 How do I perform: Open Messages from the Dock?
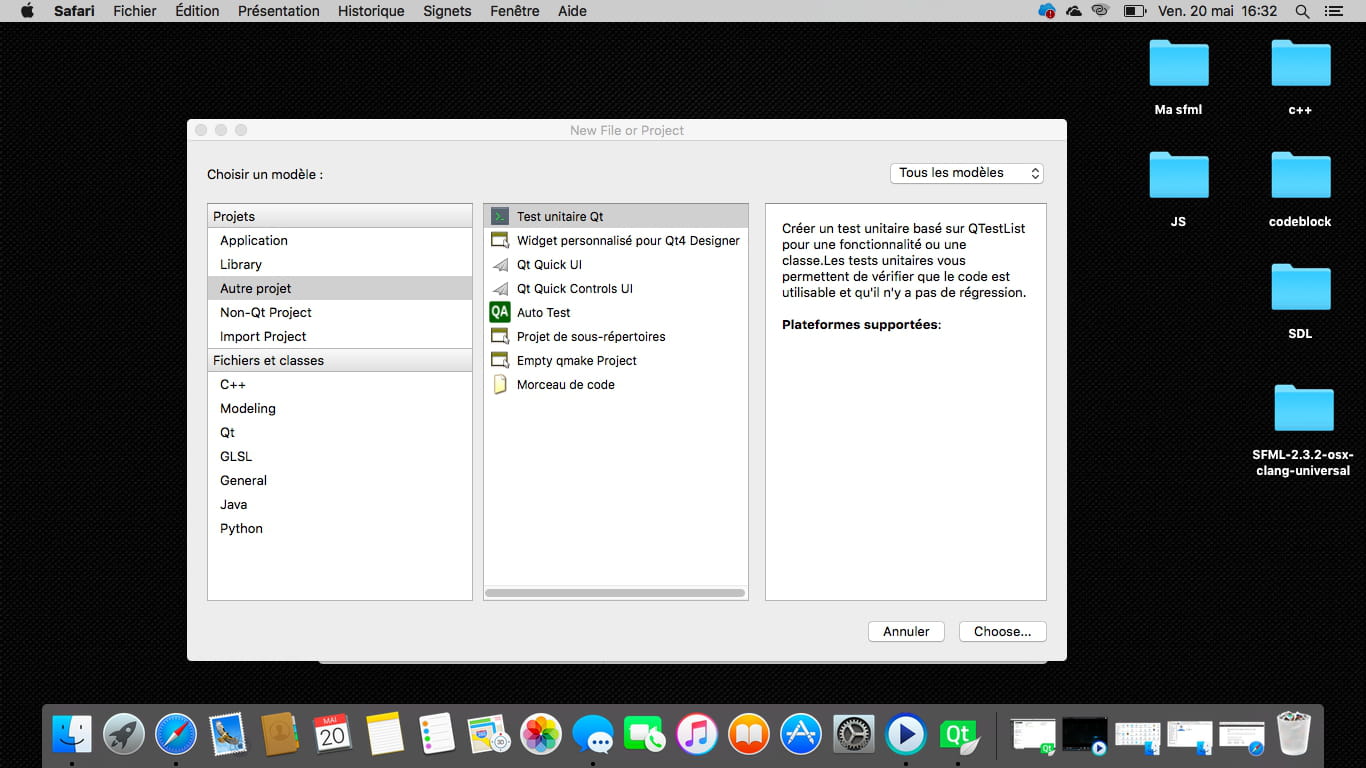point(593,736)
